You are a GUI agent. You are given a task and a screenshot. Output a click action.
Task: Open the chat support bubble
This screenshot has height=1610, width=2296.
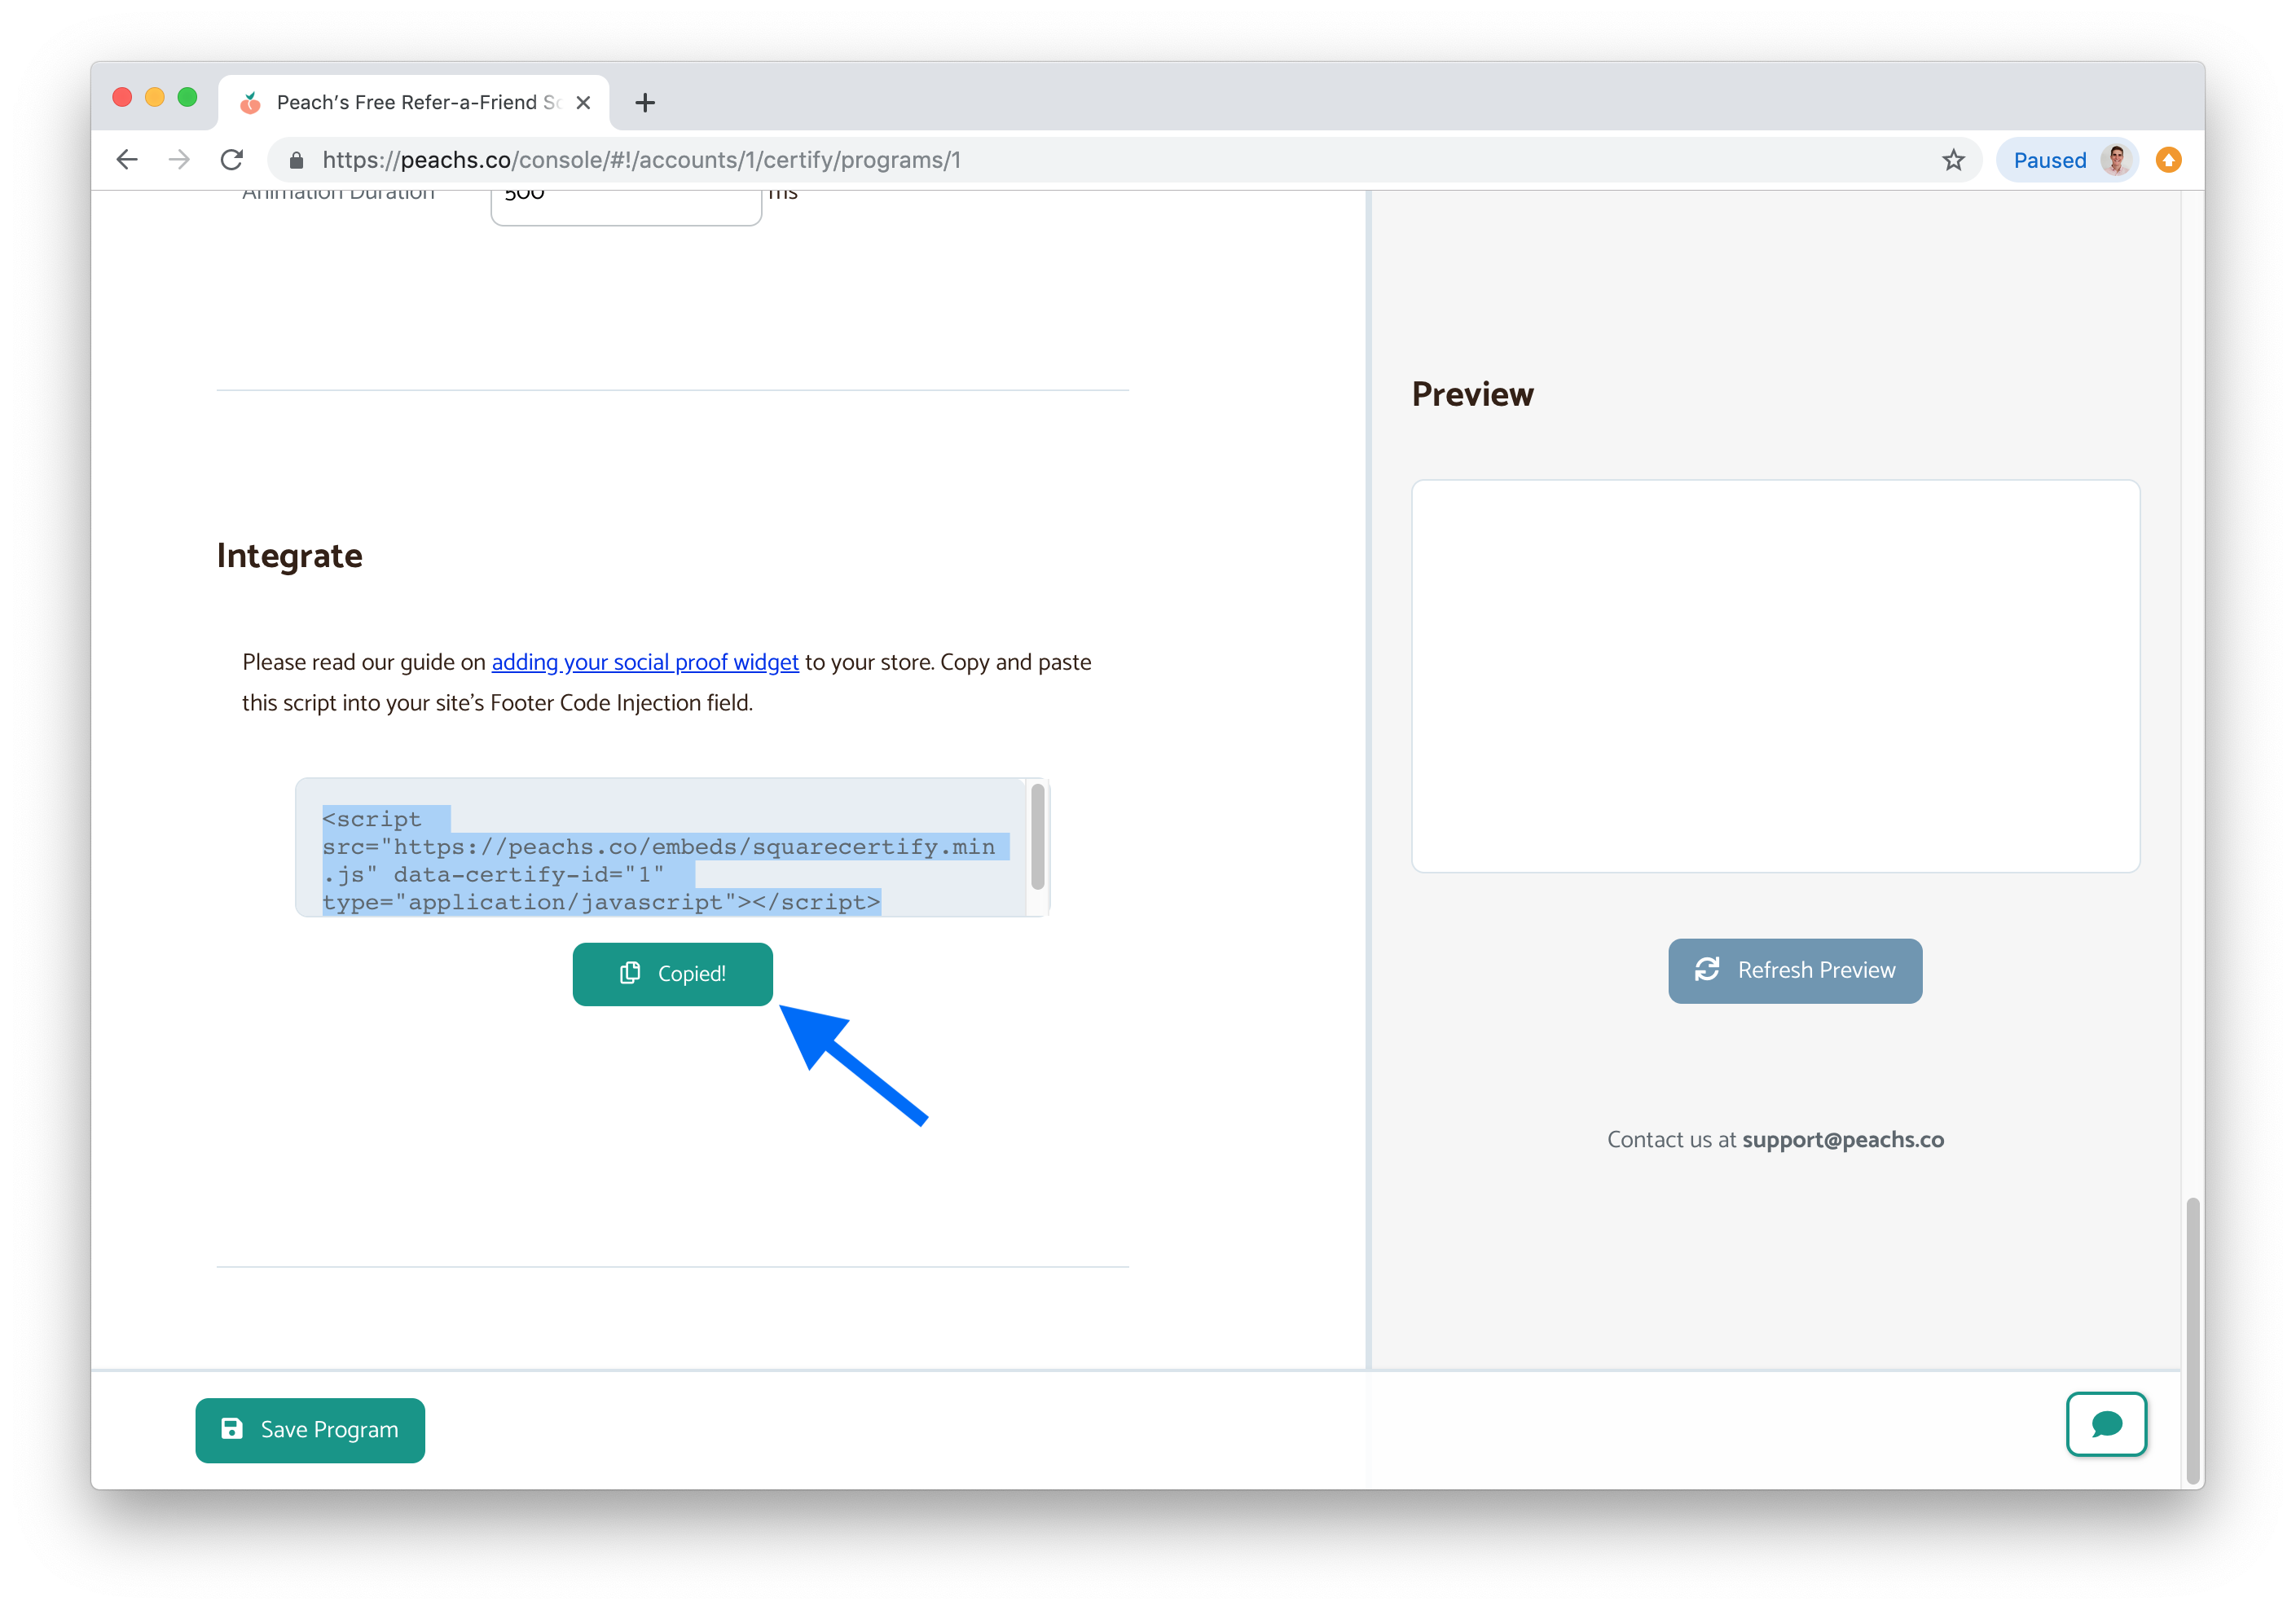pyautogui.click(x=2106, y=1424)
